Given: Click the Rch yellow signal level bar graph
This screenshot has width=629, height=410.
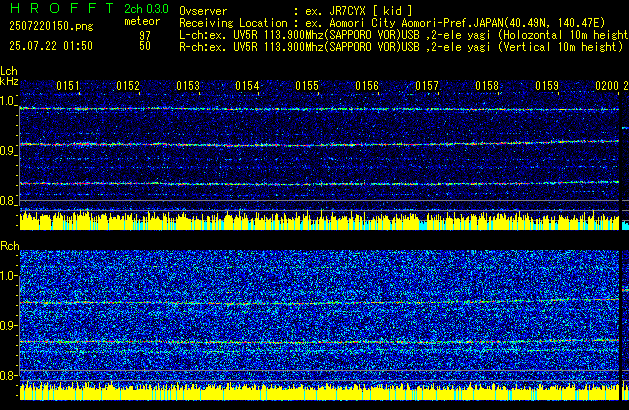Looking at the screenshot, I should (319, 391).
